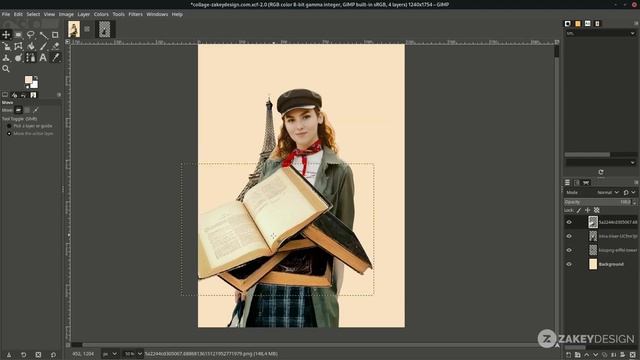Select the Text tool
This screenshot has width=640, height=360.
click(43, 58)
